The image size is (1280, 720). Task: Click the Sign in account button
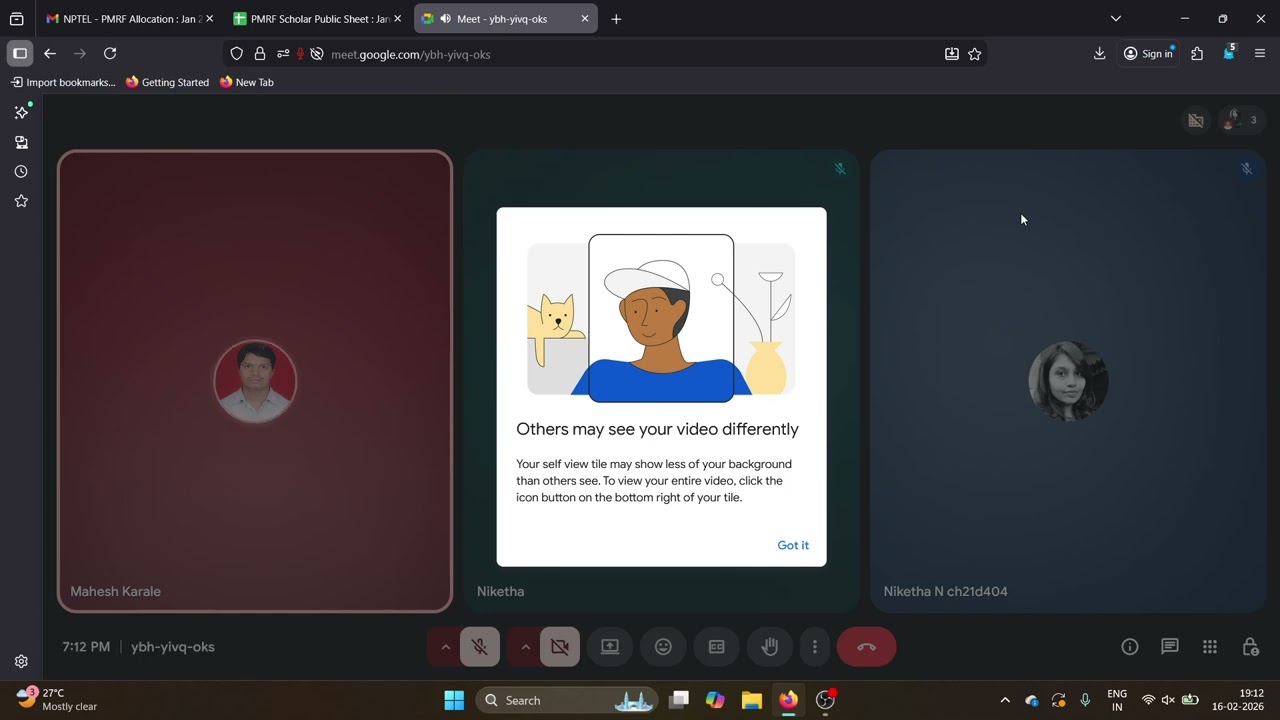pyautogui.click(x=1149, y=54)
